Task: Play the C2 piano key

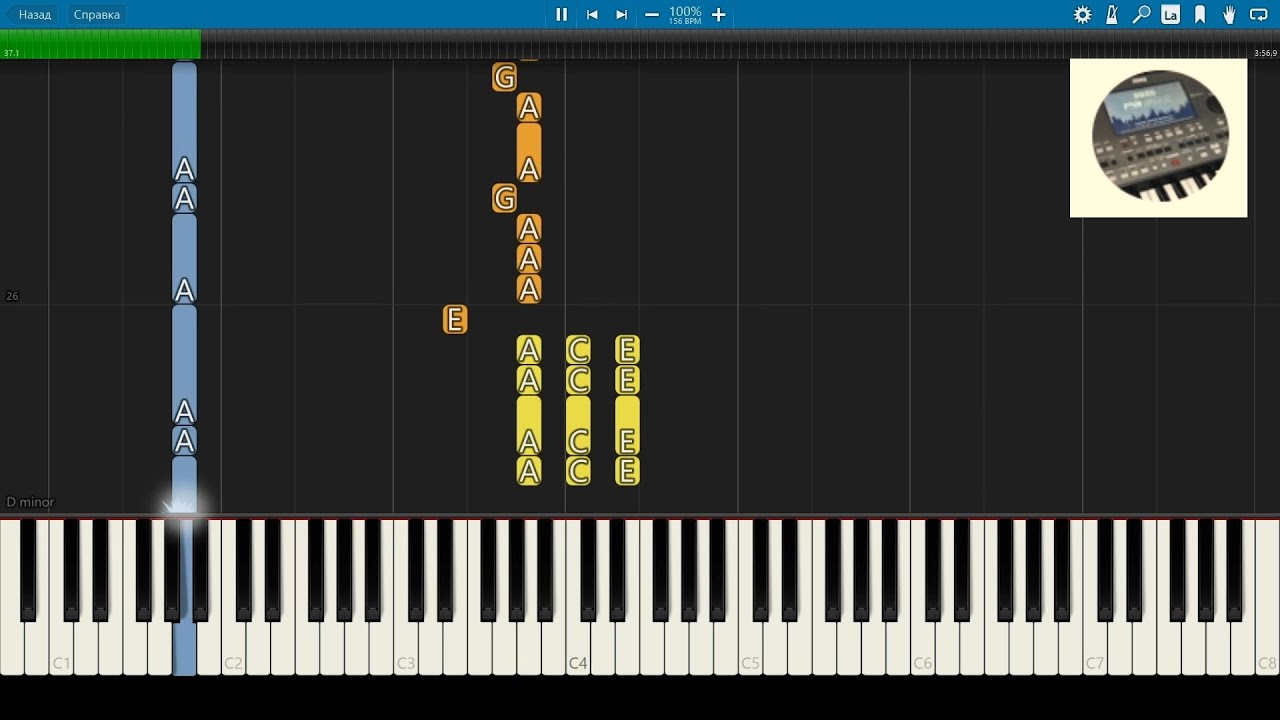Action: pyautogui.click(x=233, y=648)
